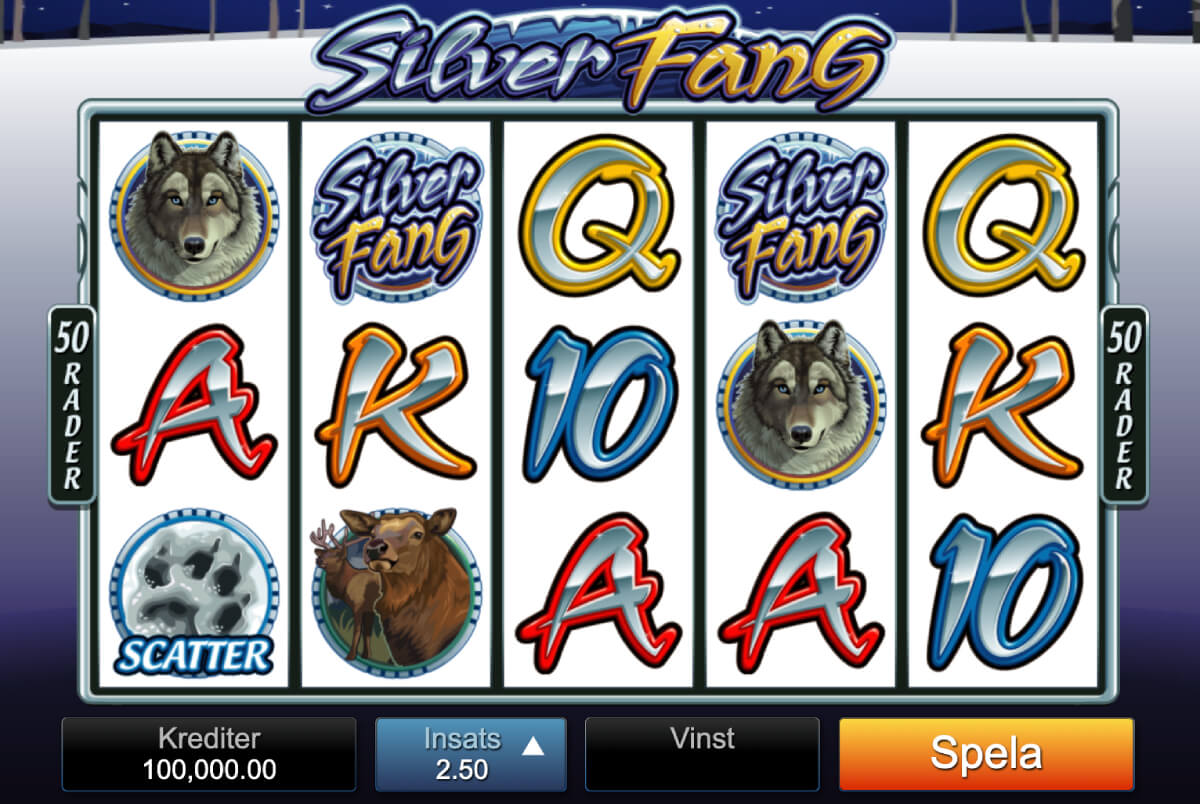
Task: Select the elk symbol on reel two
Action: point(396,587)
